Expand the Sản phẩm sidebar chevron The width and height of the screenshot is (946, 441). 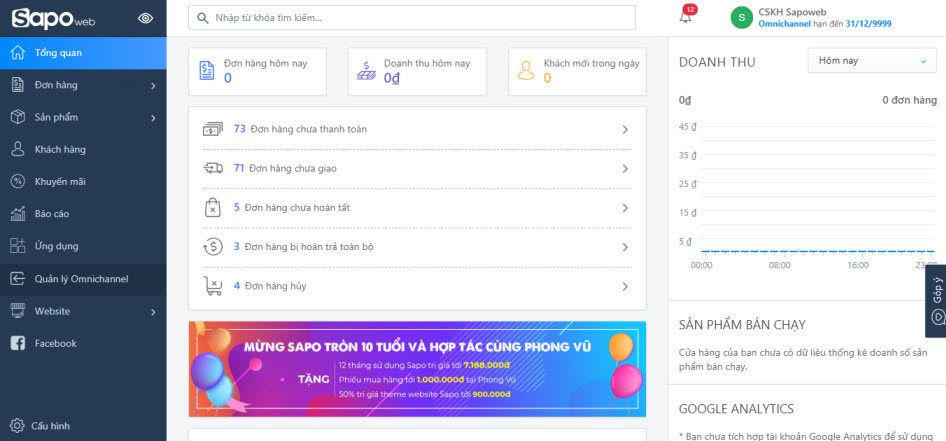pyautogui.click(x=153, y=118)
